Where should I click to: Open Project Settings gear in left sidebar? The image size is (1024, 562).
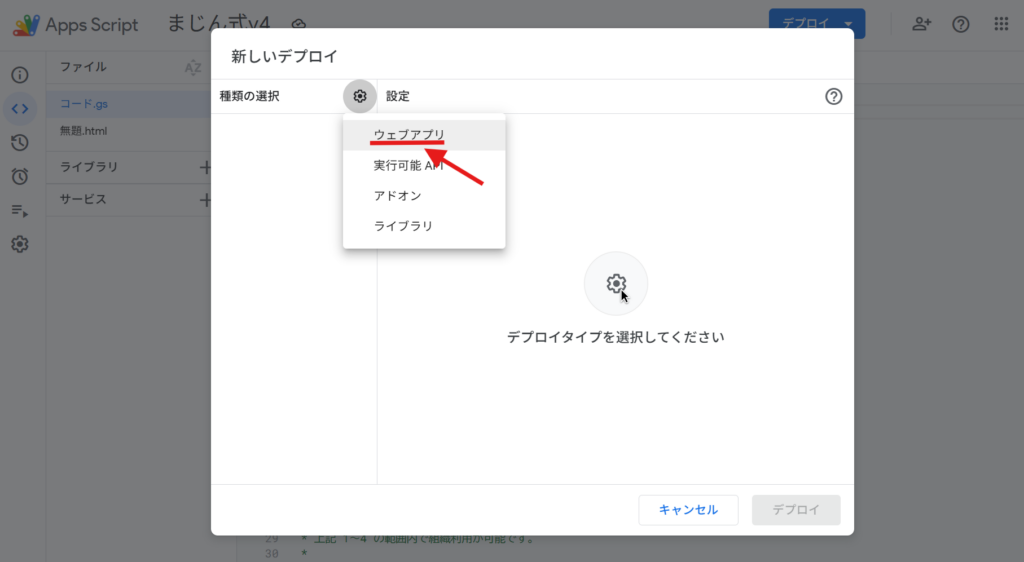click(20, 244)
